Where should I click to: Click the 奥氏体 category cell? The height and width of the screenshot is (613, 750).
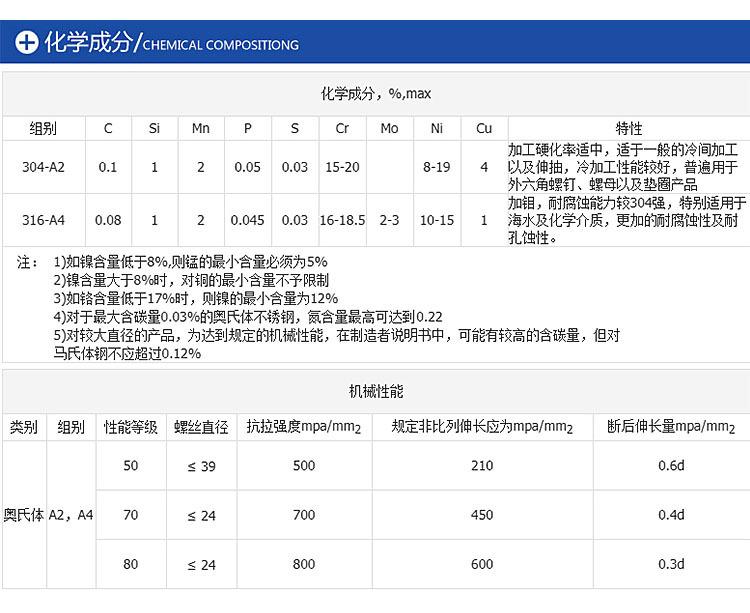[24, 515]
